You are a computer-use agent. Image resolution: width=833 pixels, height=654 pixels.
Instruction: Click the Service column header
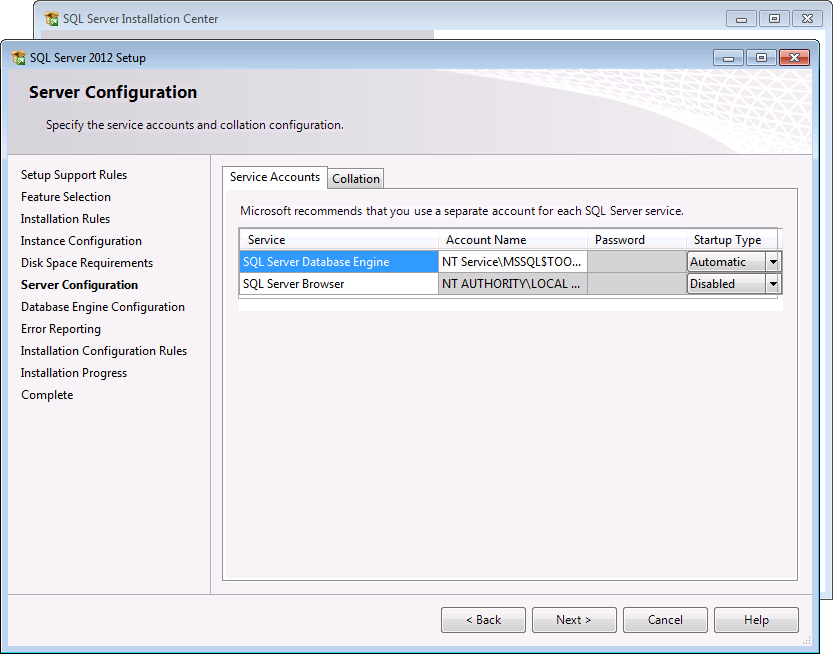tap(339, 240)
